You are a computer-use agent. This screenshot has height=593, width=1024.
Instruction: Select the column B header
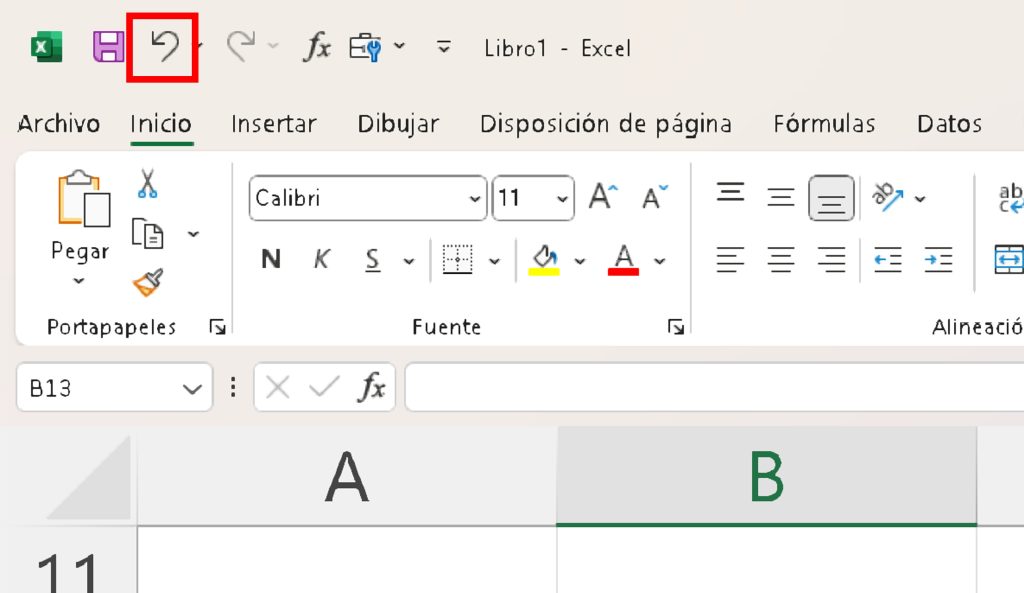click(x=766, y=476)
